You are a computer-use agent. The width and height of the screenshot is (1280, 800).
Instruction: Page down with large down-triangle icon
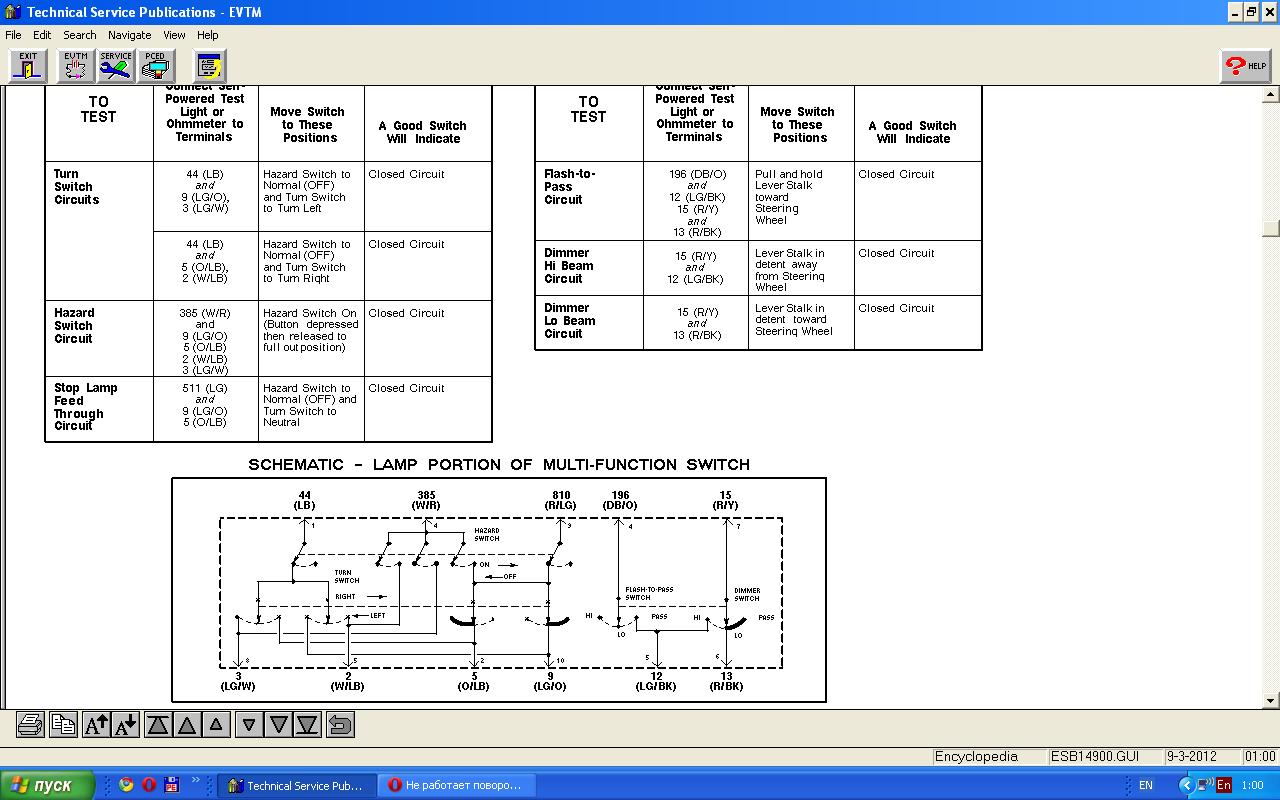[x=279, y=725]
